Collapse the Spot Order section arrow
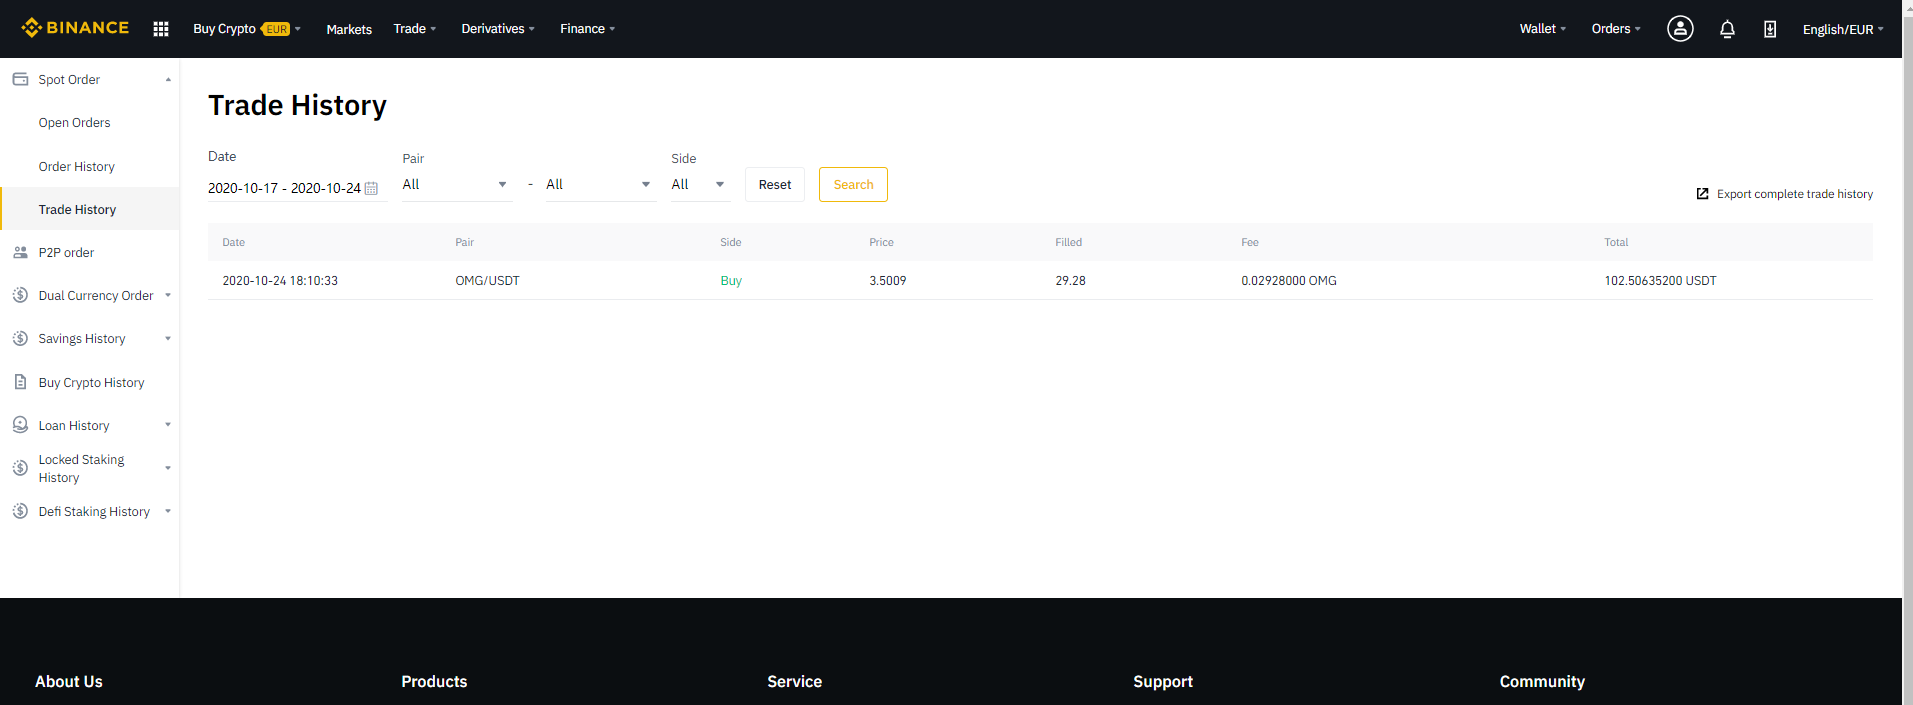This screenshot has width=1913, height=705. (168, 80)
